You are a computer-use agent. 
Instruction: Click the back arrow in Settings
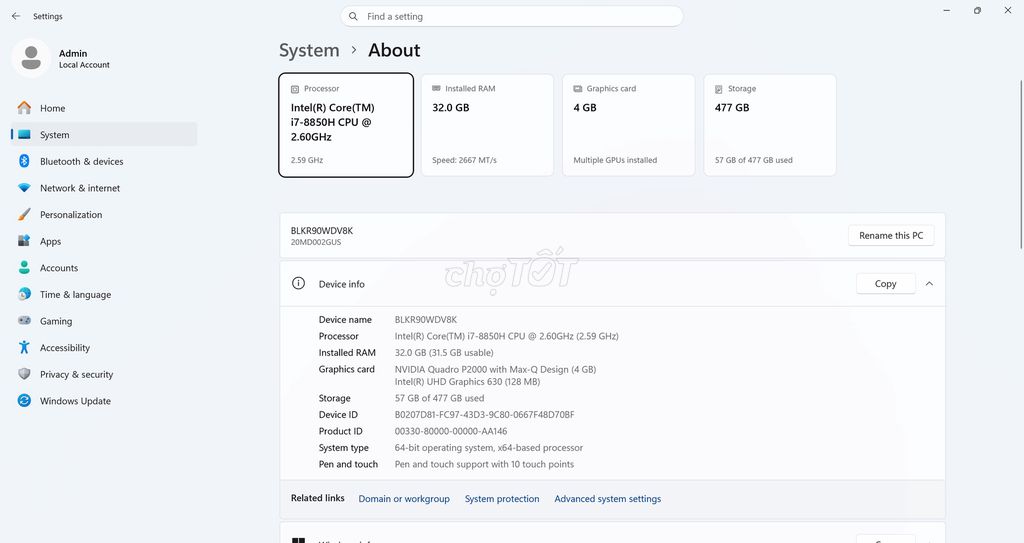click(16, 16)
